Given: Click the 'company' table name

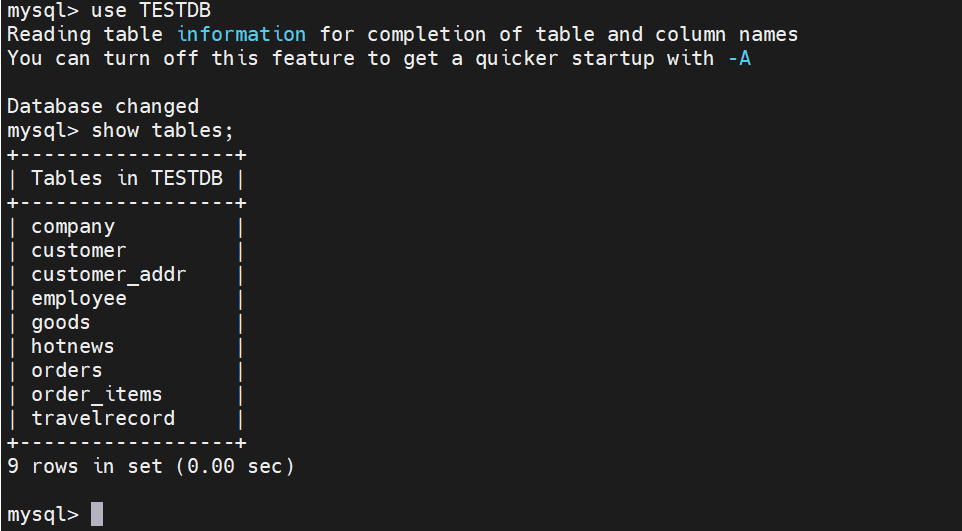Looking at the screenshot, I should (x=73, y=227).
